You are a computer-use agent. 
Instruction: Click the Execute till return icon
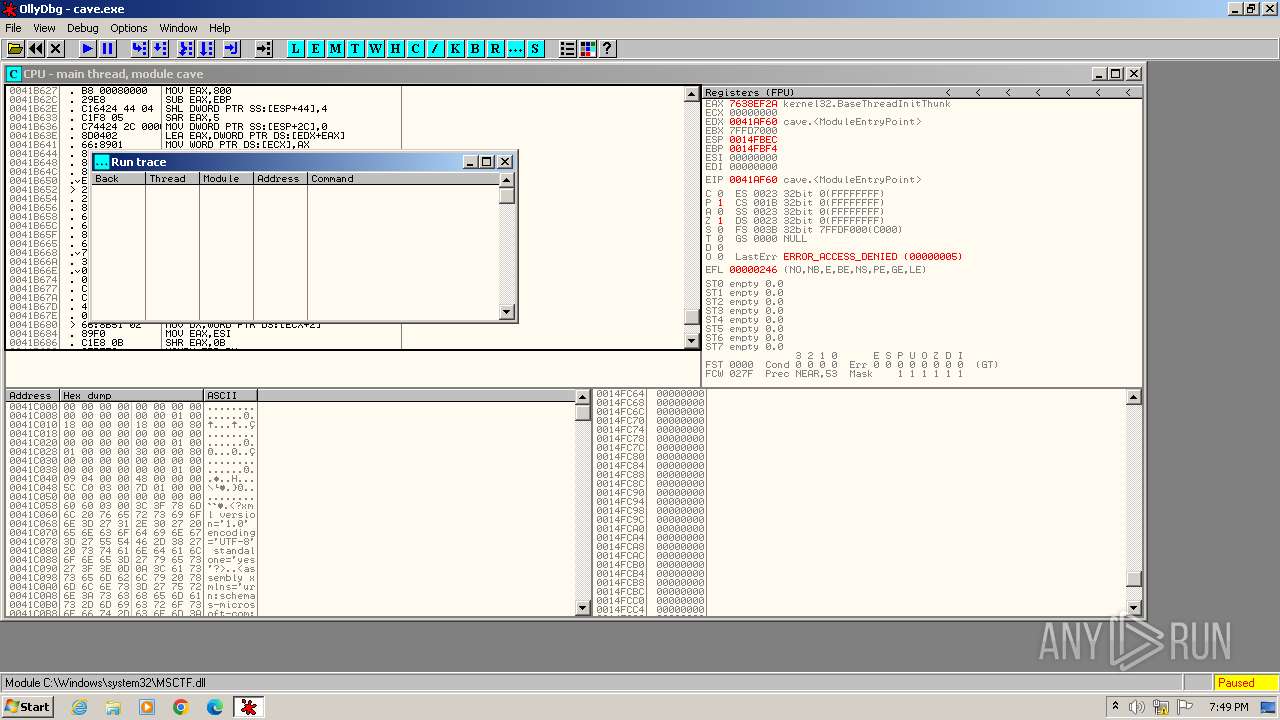(x=231, y=48)
